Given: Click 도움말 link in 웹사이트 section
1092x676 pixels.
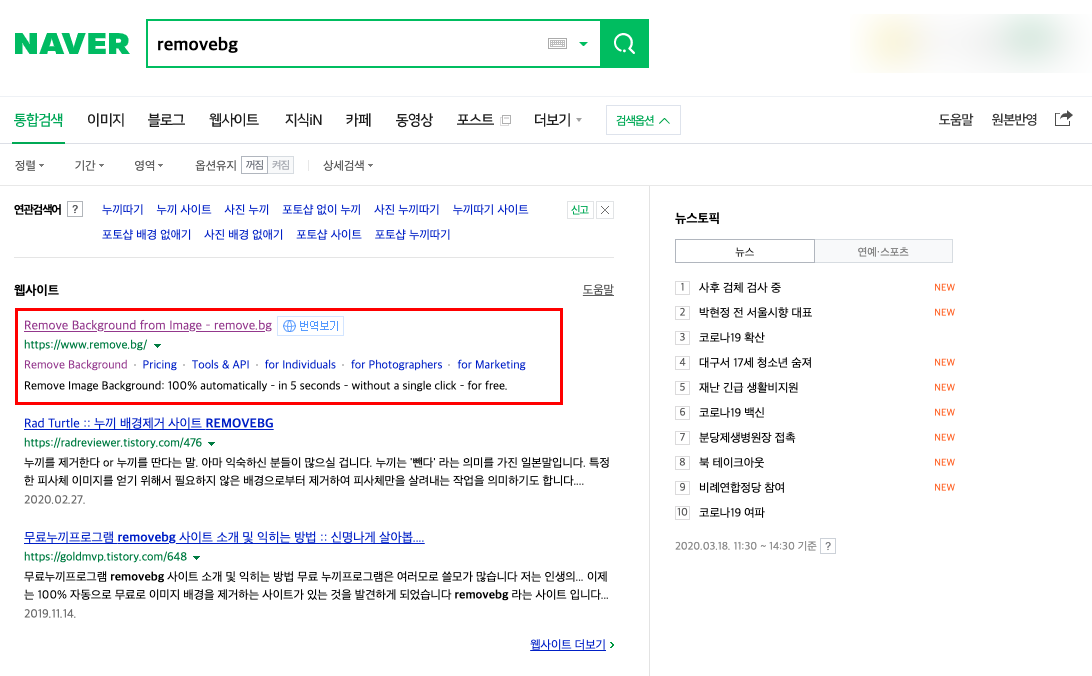Looking at the screenshot, I should click(598, 290).
